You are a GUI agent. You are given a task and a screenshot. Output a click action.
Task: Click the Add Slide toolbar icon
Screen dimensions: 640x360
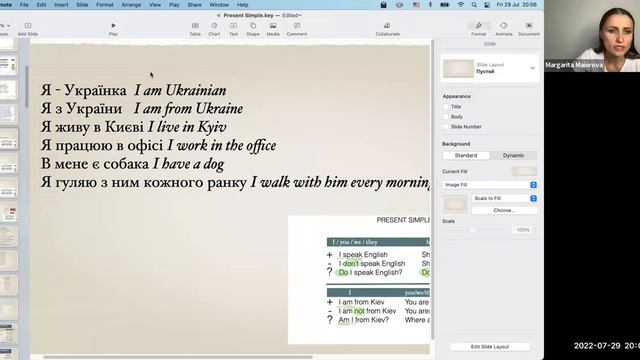28,26
